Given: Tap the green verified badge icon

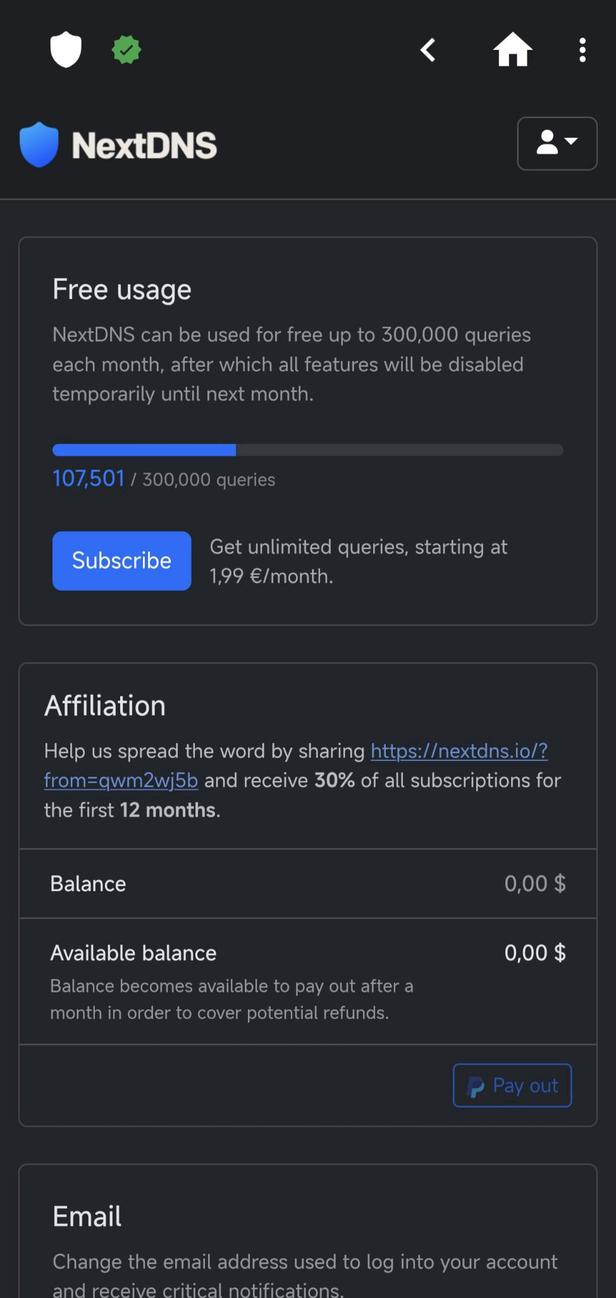Looking at the screenshot, I should click(126, 49).
